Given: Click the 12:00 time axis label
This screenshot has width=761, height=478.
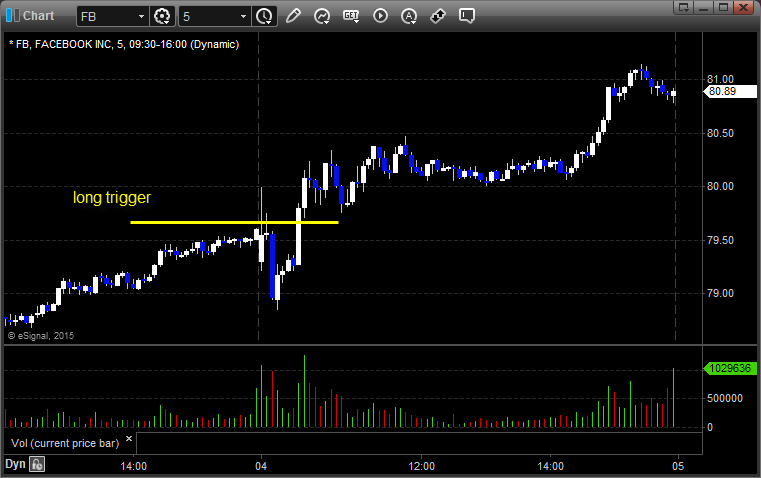Looking at the screenshot, I should coord(421,466).
